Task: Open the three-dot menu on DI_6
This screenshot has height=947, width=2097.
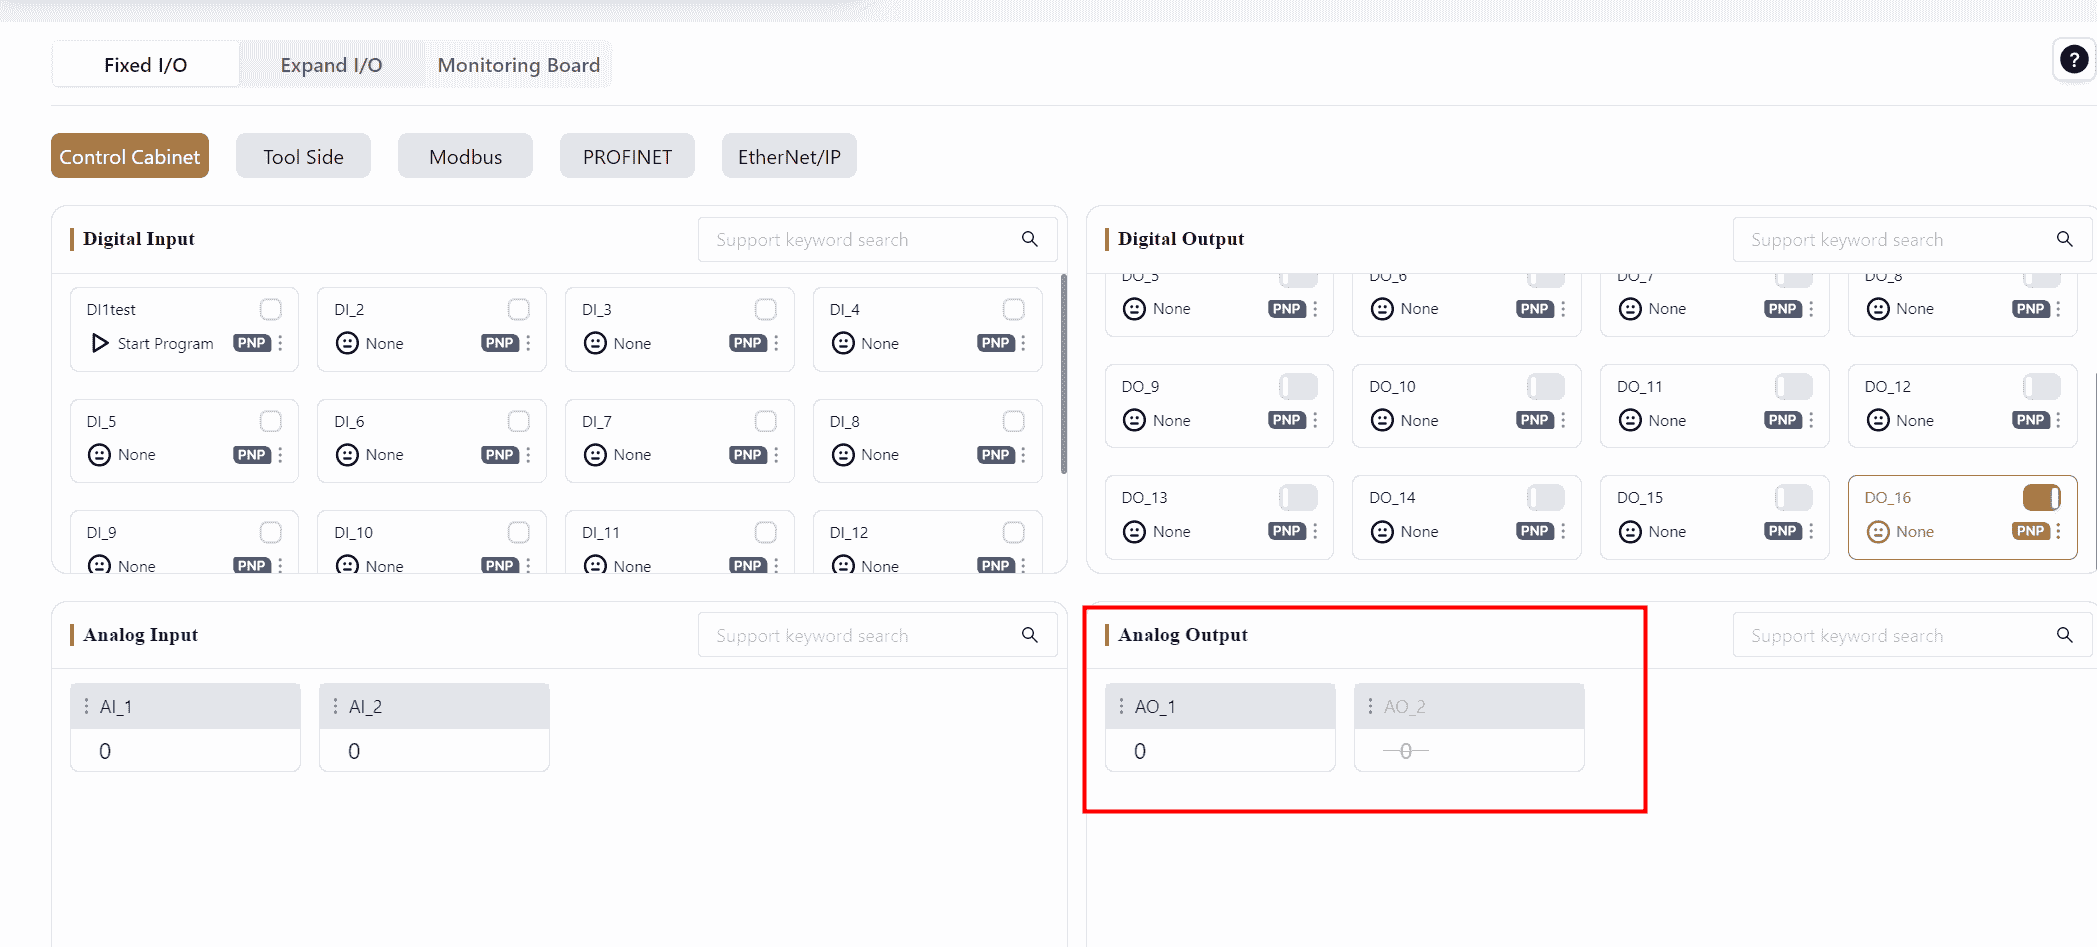Action: click(x=528, y=455)
